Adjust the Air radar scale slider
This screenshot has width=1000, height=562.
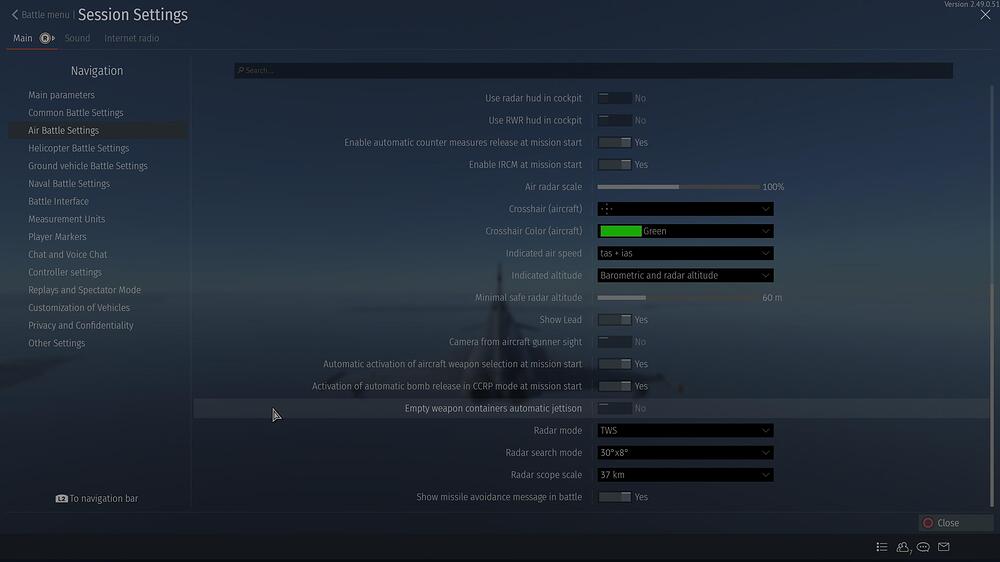click(x=678, y=187)
